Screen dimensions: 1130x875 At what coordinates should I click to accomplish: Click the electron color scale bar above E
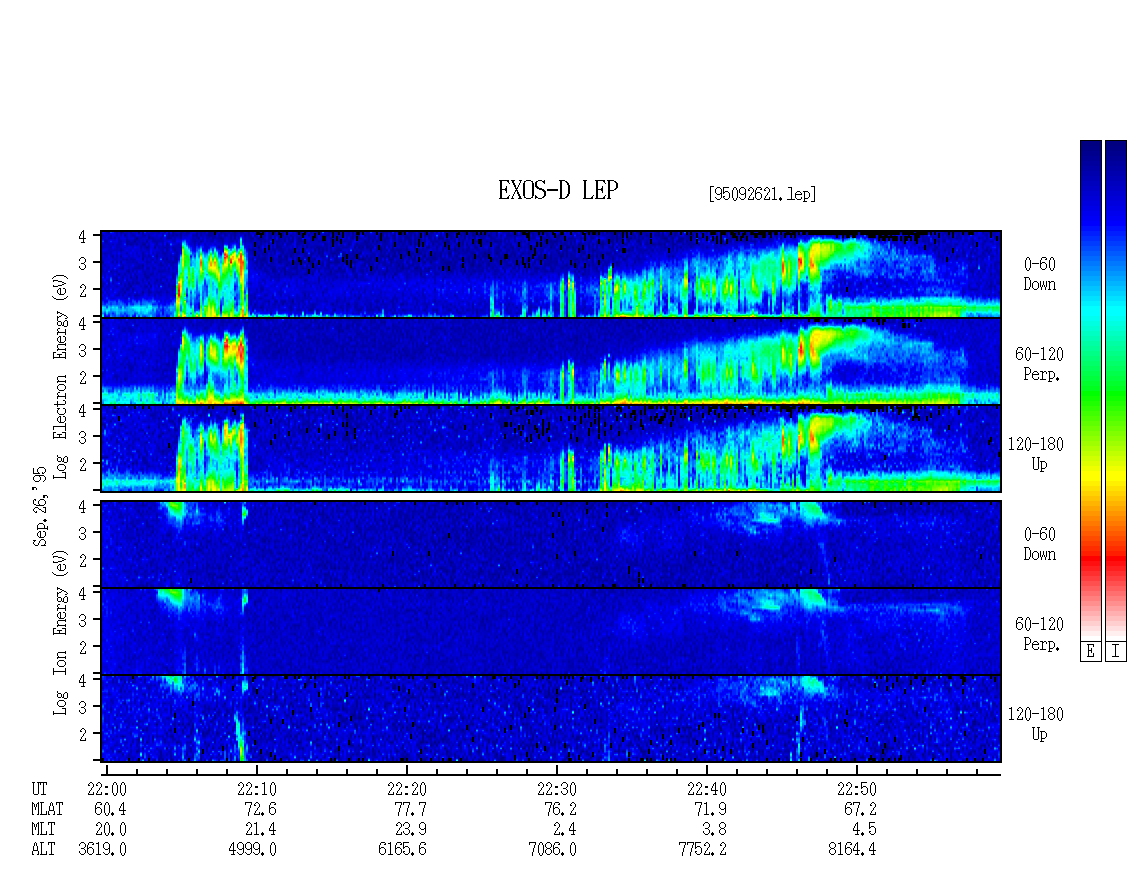pyautogui.click(x=1090, y=390)
